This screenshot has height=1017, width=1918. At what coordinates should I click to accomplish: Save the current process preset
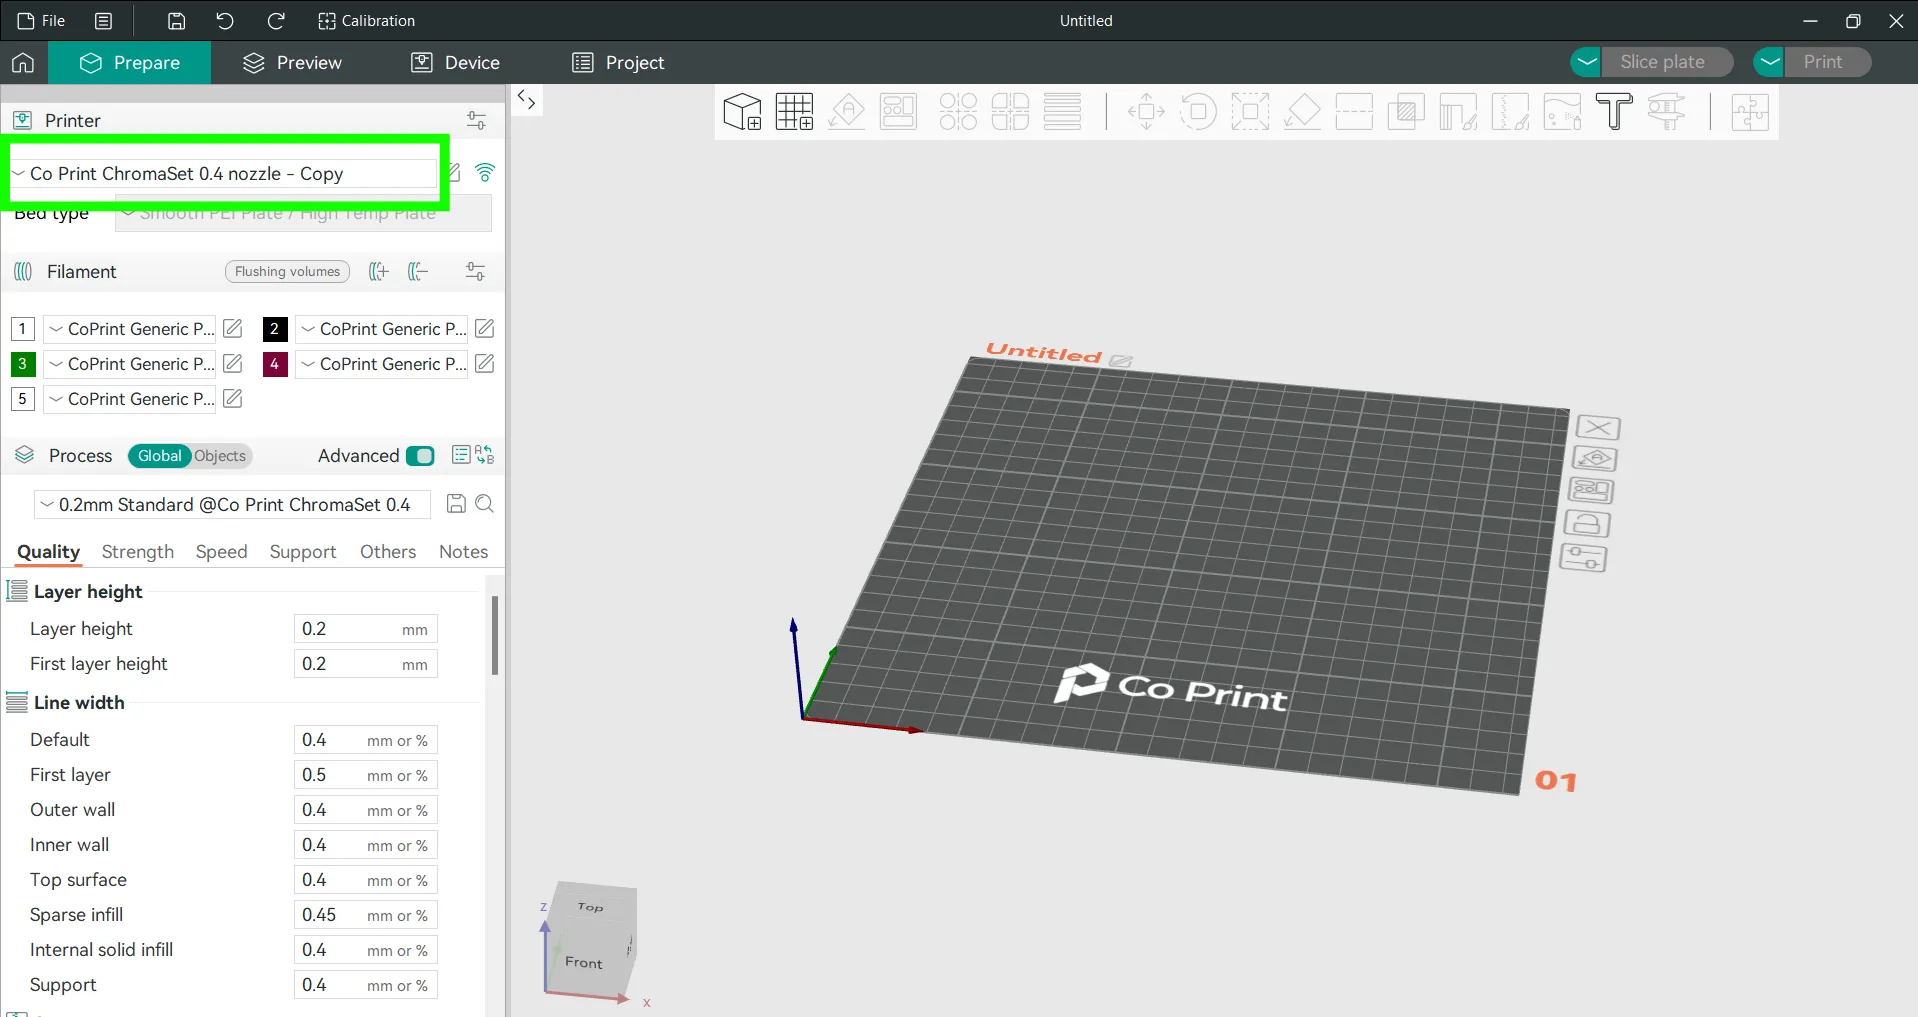[456, 504]
